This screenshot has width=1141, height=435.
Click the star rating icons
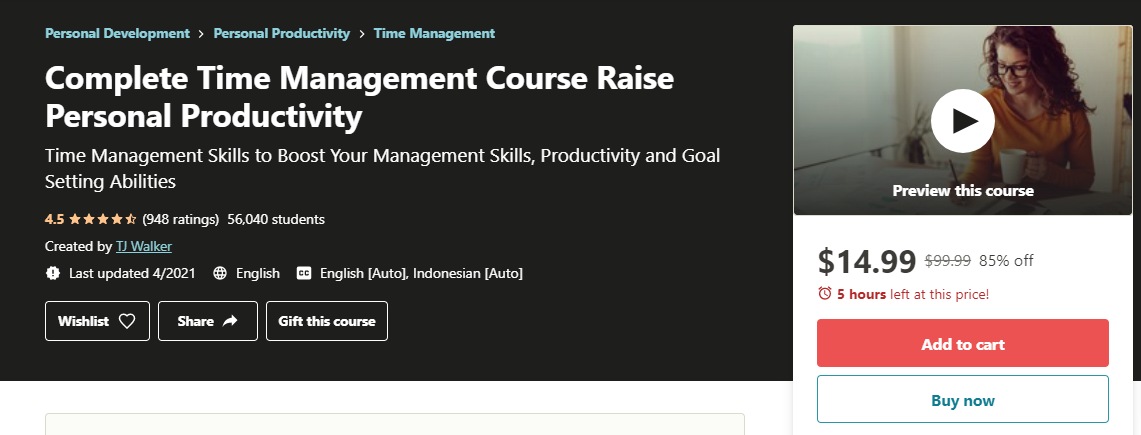coord(104,219)
